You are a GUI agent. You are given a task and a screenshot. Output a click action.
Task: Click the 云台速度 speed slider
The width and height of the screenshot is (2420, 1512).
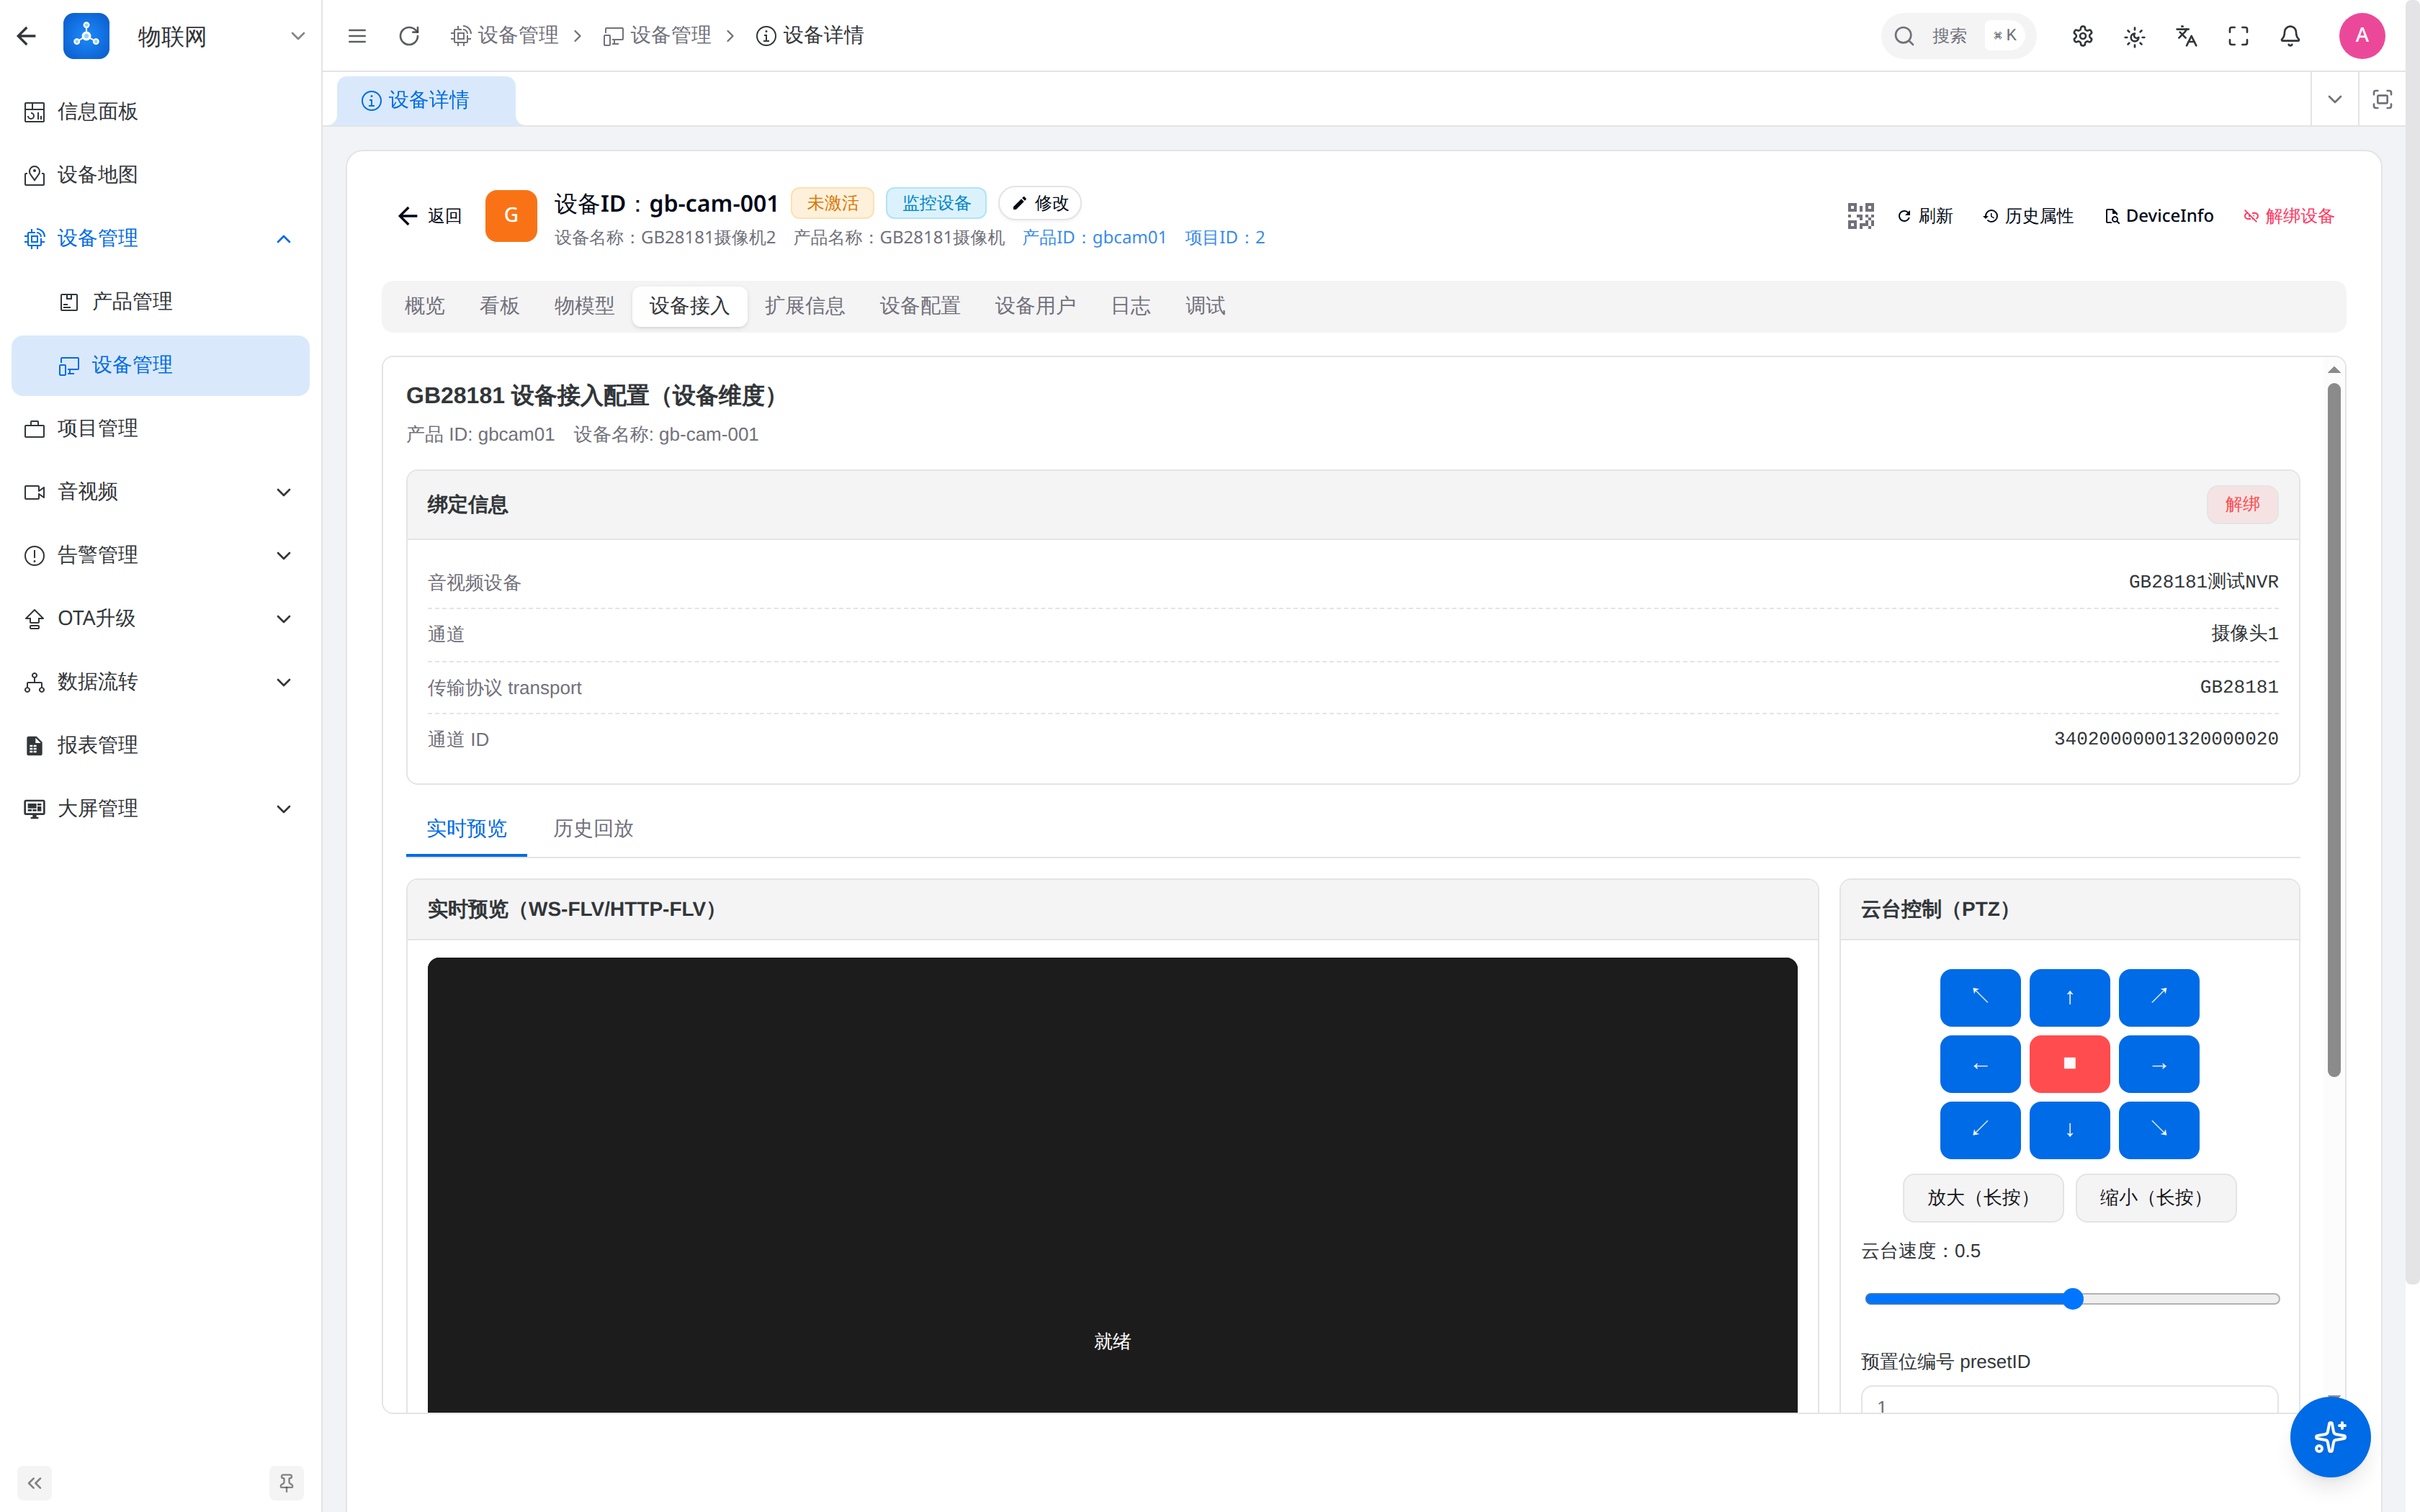click(x=2072, y=1299)
